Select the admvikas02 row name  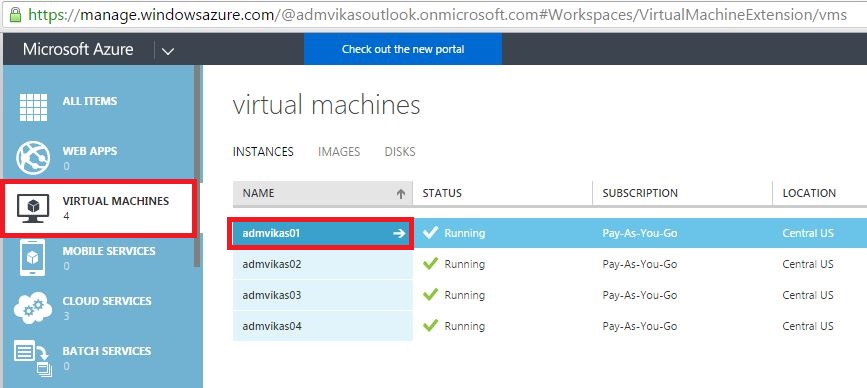point(271,264)
